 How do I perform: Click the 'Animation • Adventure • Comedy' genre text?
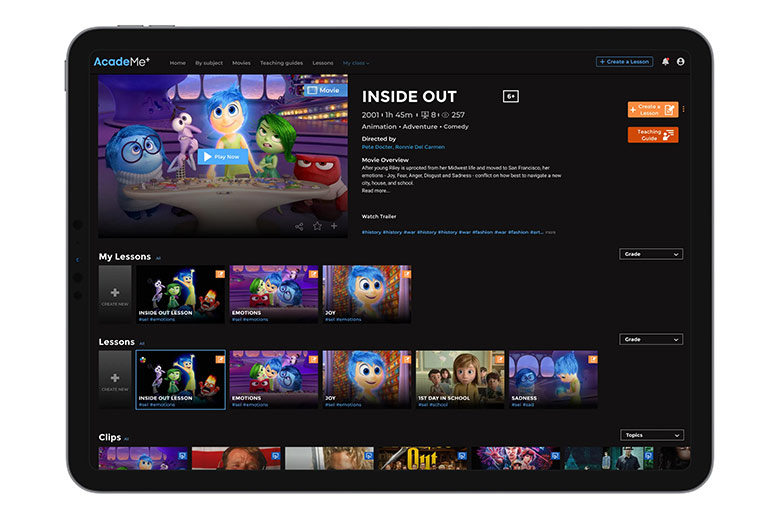point(415,127)
